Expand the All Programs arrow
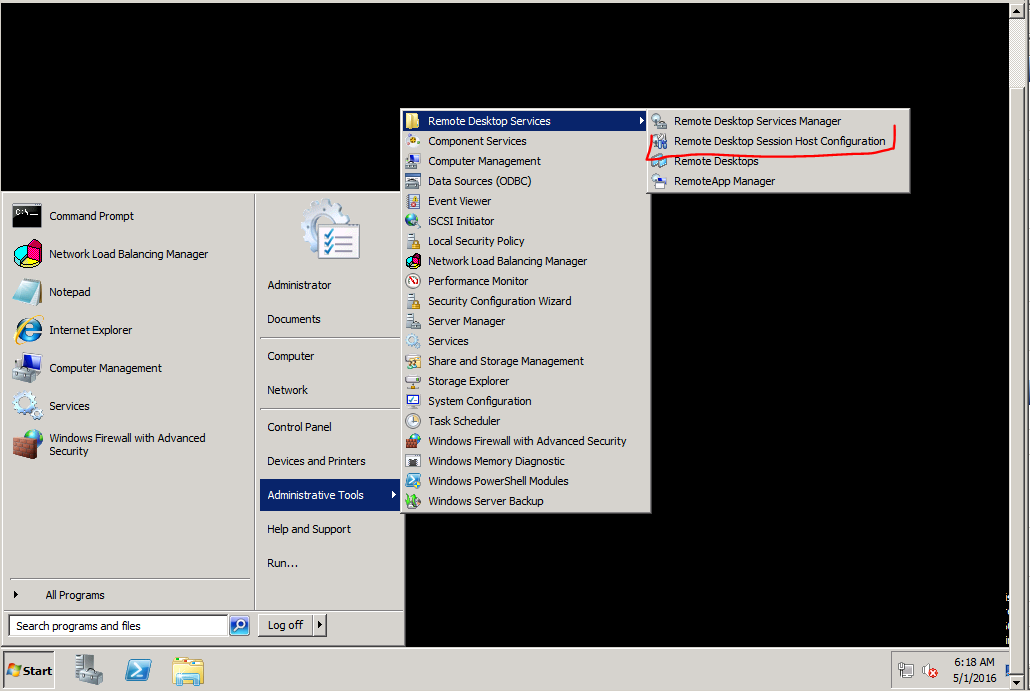This screenshot has height=692, width=1030. click(x=16, y=595)
